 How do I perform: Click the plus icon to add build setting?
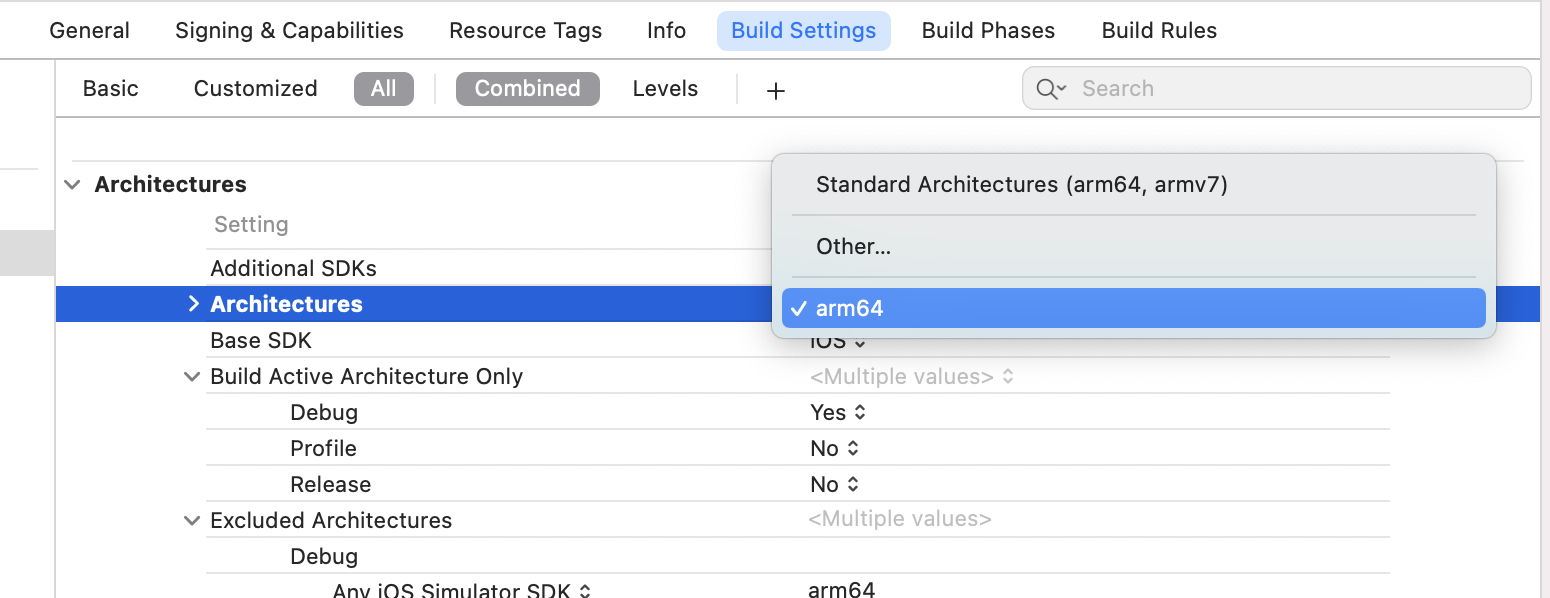[x=775, y=89]
